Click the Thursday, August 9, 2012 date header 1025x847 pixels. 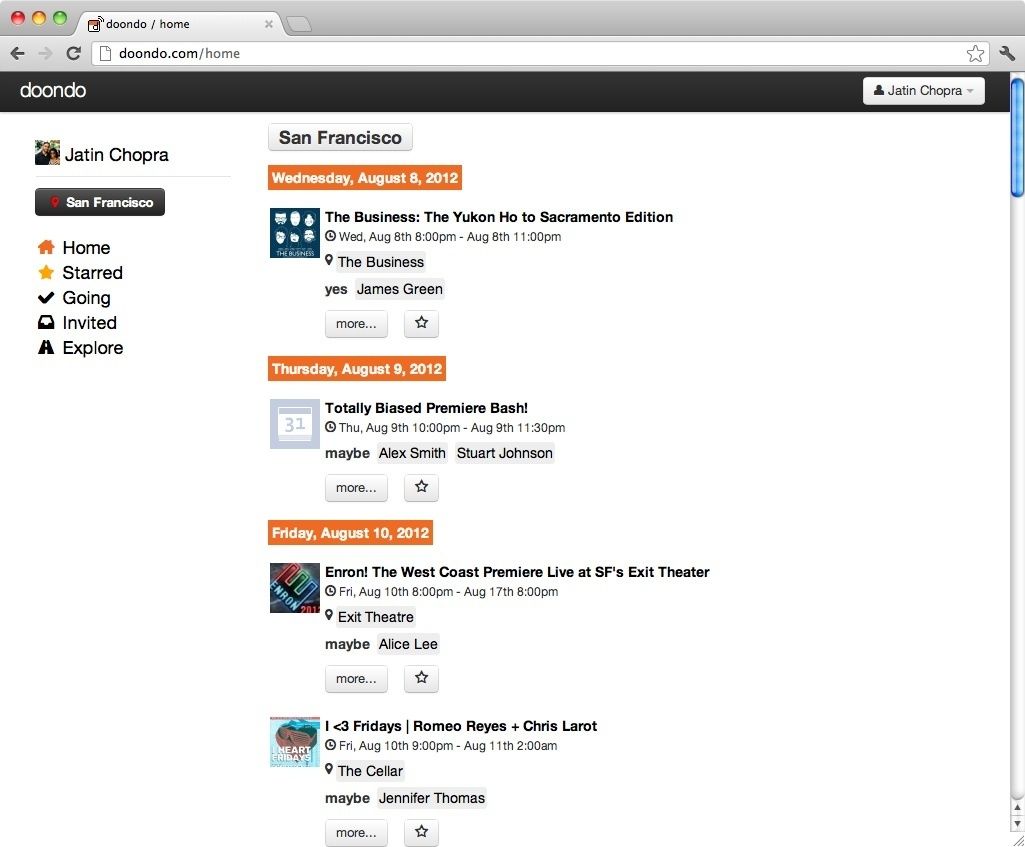357,369
